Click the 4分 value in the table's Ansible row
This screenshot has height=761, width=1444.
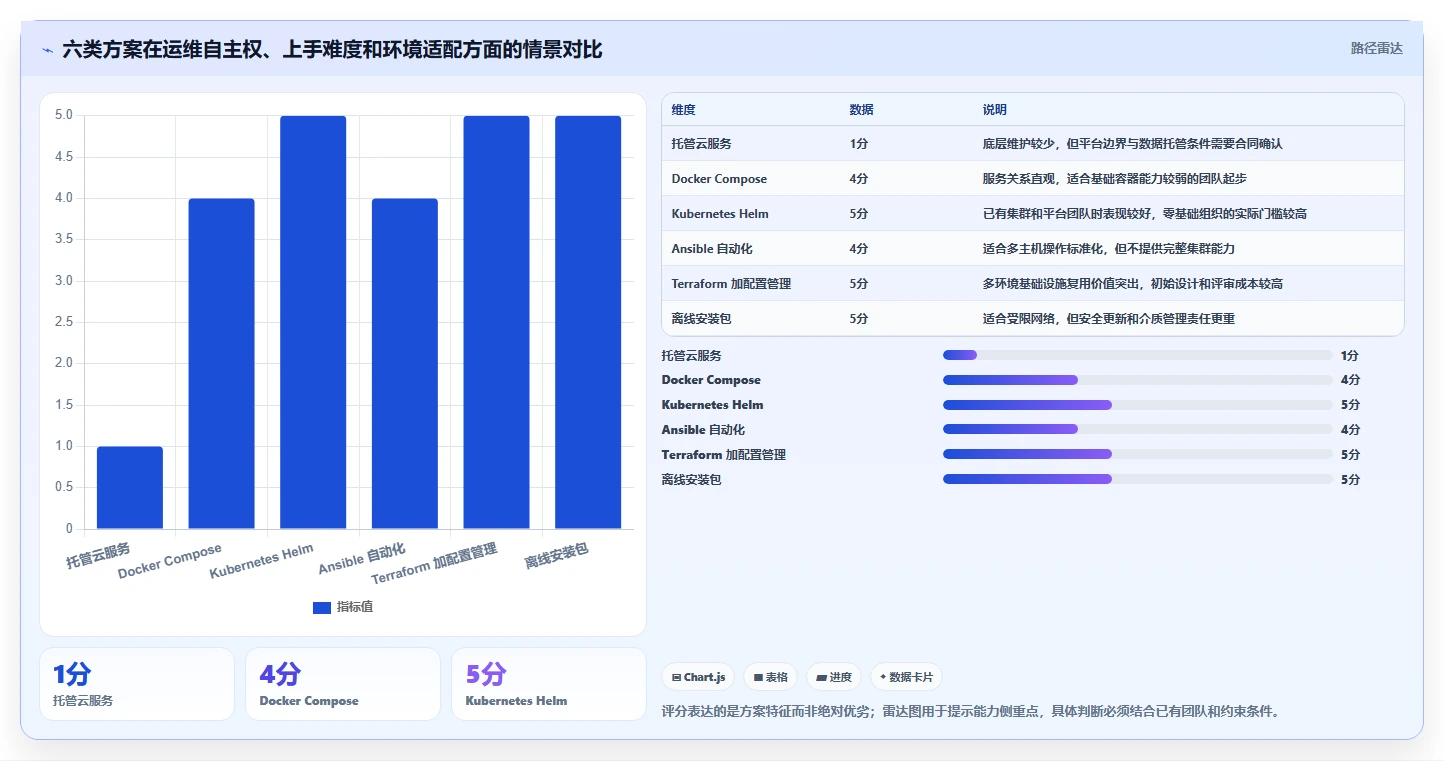pos(859,249)
